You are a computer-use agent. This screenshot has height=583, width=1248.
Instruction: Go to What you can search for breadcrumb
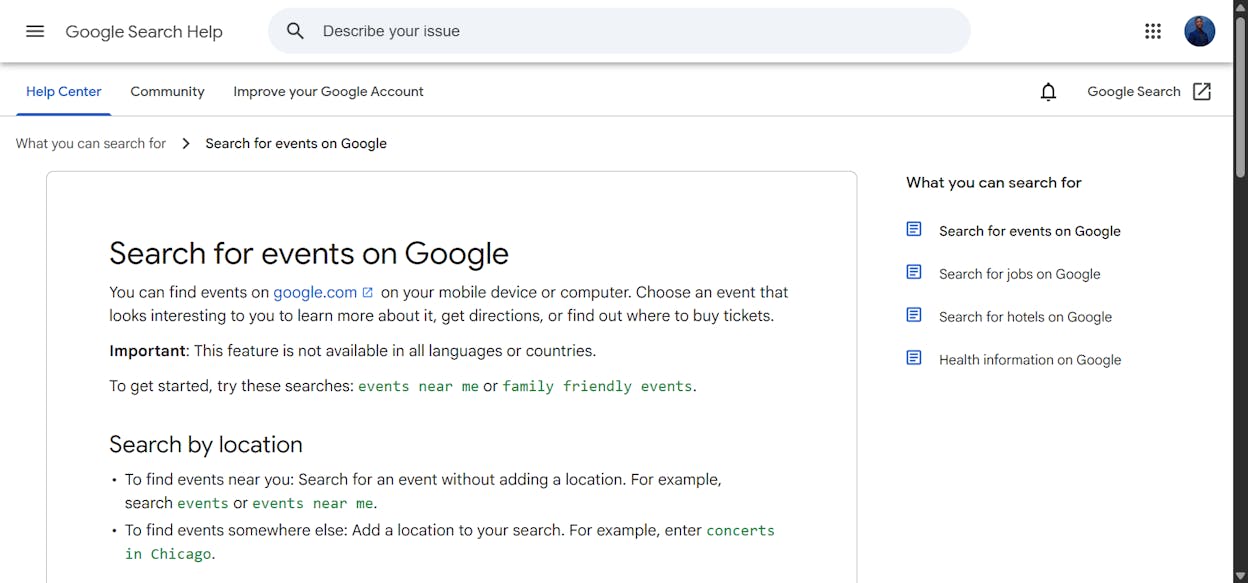coord(91,144)
